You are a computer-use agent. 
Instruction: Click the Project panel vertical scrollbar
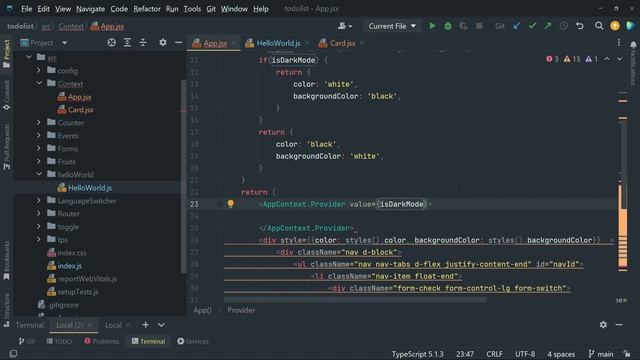183,176
